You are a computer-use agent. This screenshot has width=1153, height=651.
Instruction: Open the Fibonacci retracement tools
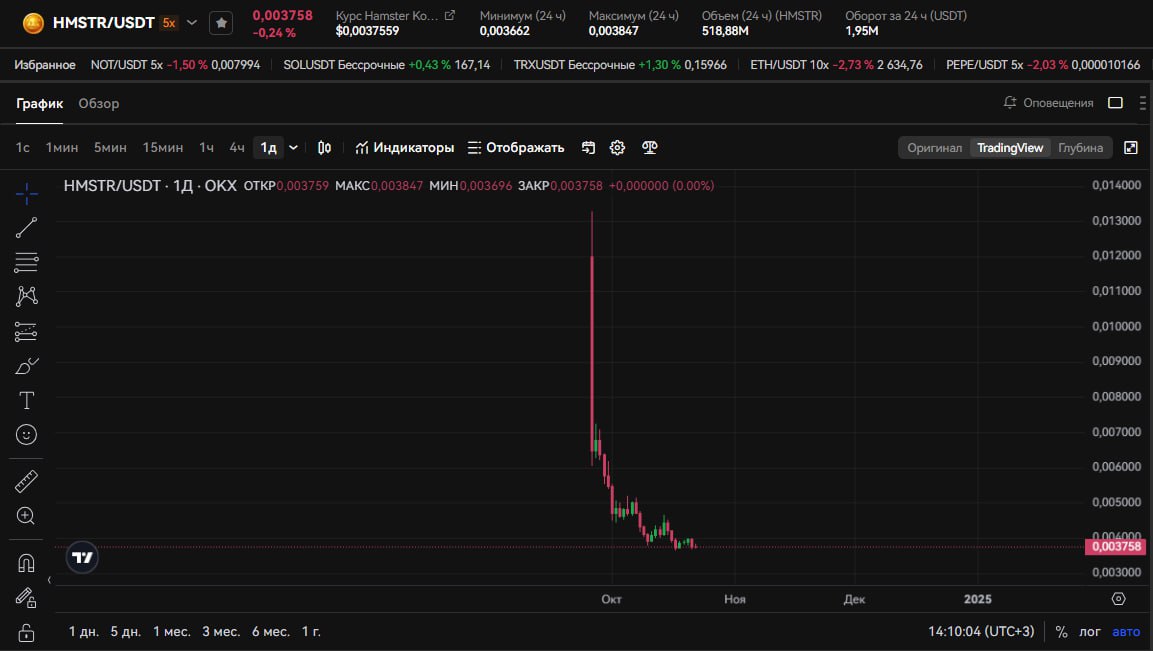pos(26,262)
